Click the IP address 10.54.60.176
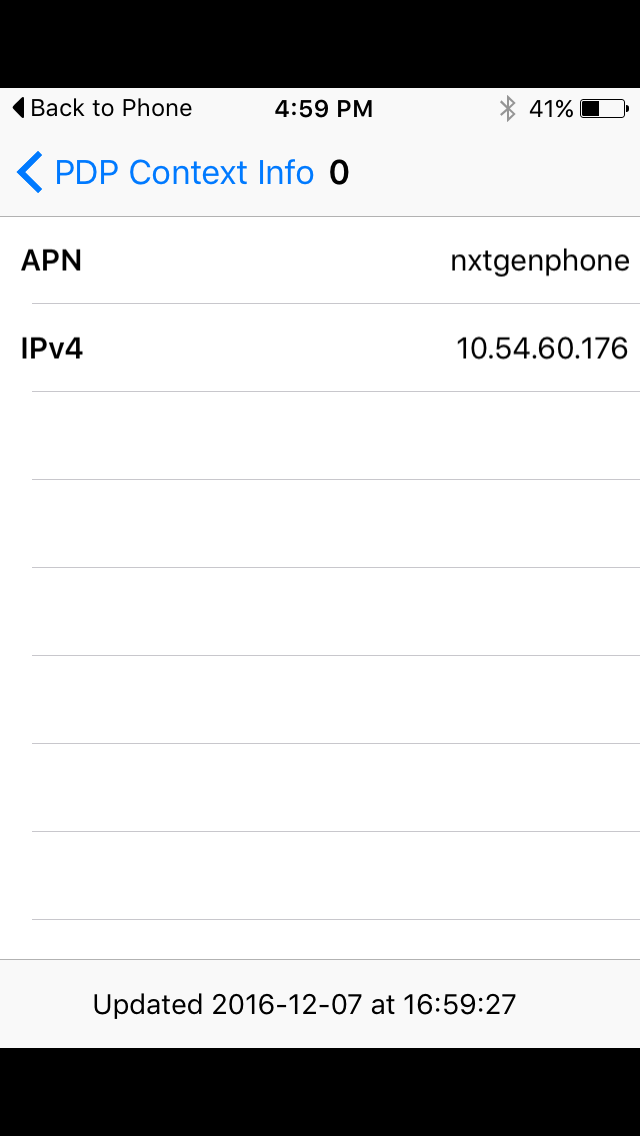Image resolution: width=640 pixels, height=1136 pixels. pos(542,349)
